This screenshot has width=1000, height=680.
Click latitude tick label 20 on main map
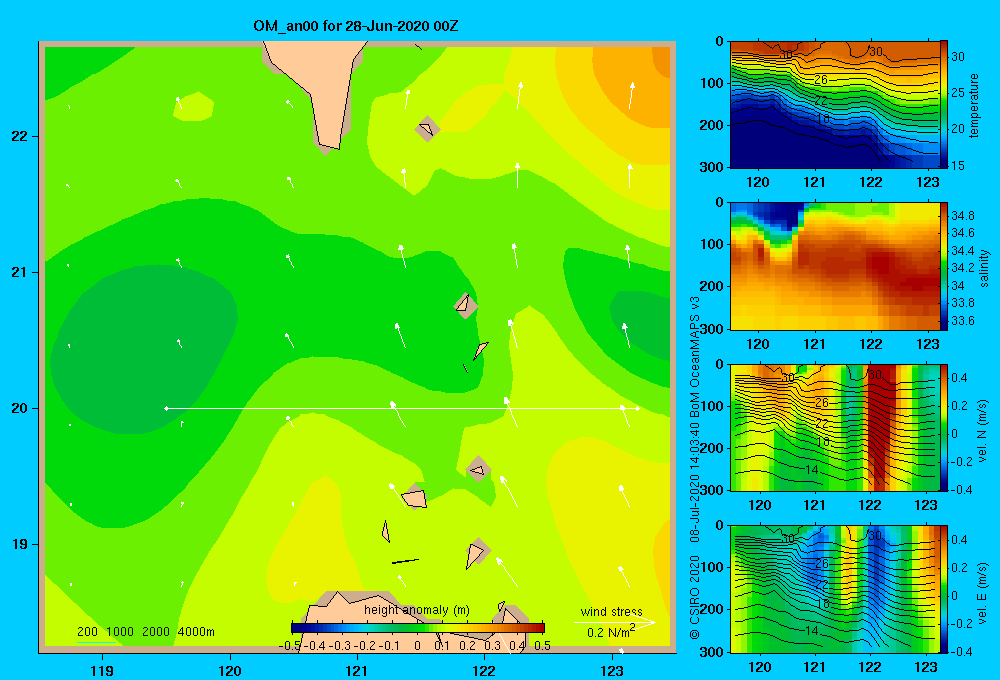pyautogui.click(x=20, y=408)
